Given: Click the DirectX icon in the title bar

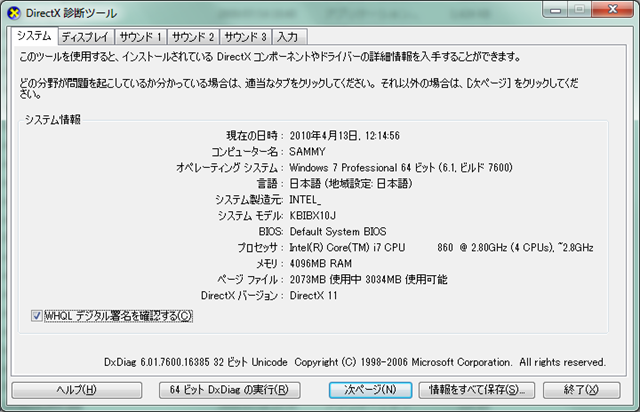Looking at the screenshot, I should [x=14, y=13].
